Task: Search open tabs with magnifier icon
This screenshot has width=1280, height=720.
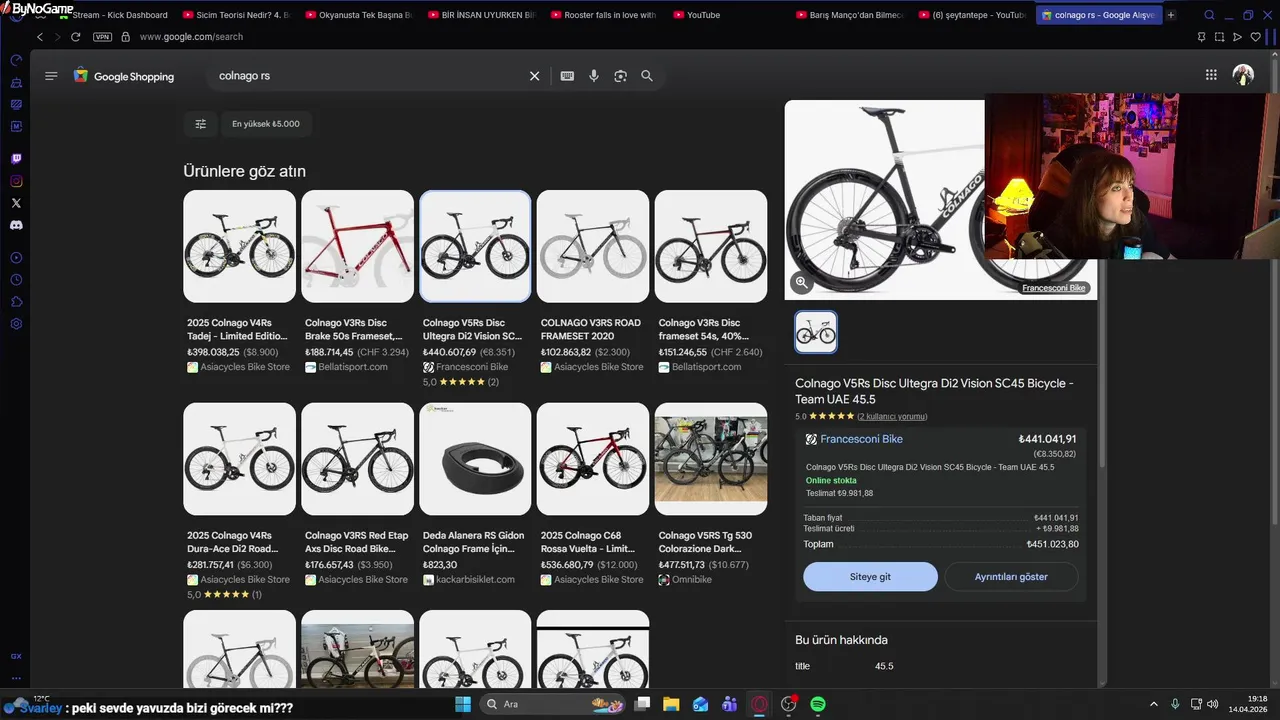Action: (1209, 15)
